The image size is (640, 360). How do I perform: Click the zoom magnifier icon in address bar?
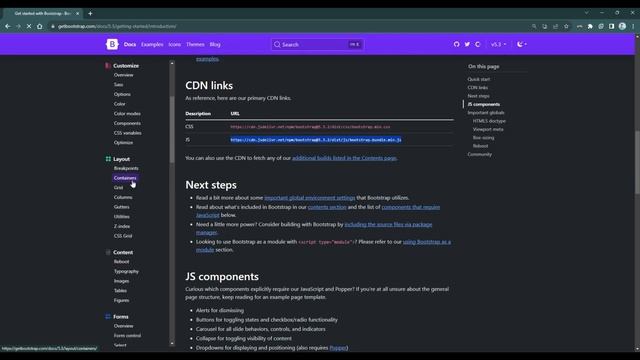(534, 26)
